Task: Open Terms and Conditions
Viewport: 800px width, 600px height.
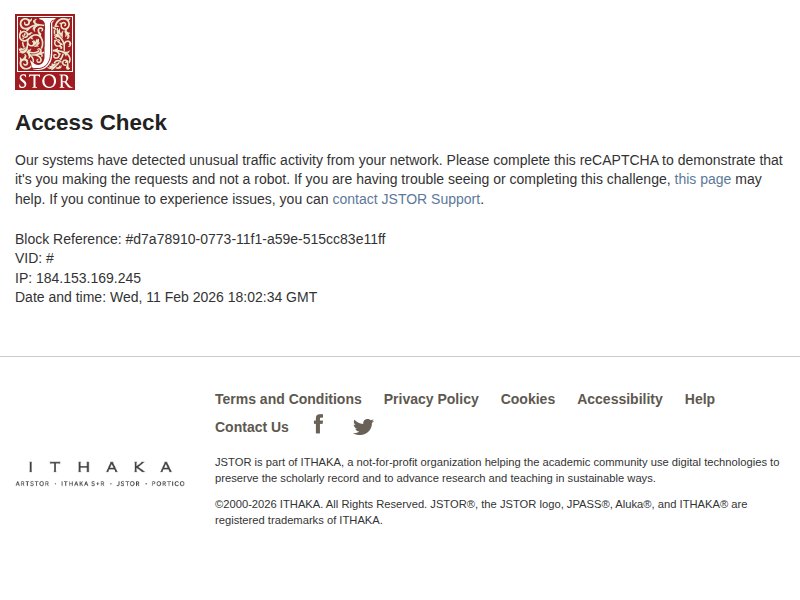Action: [288, 399]
